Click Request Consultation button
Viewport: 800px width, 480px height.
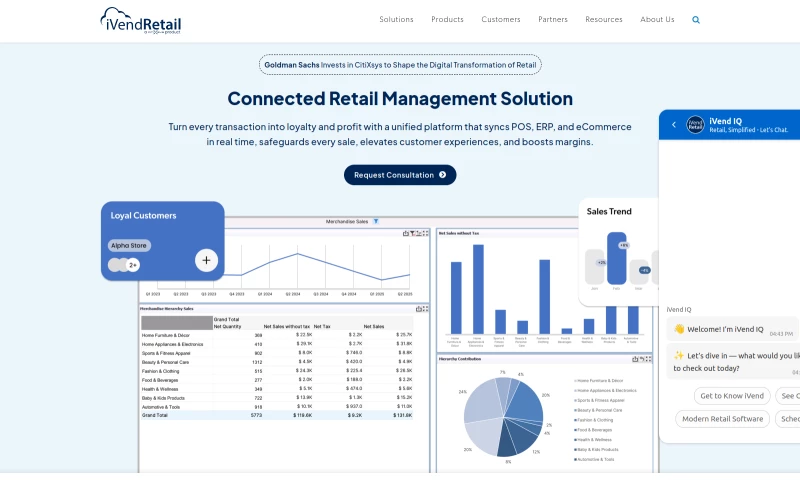point(400,175)
